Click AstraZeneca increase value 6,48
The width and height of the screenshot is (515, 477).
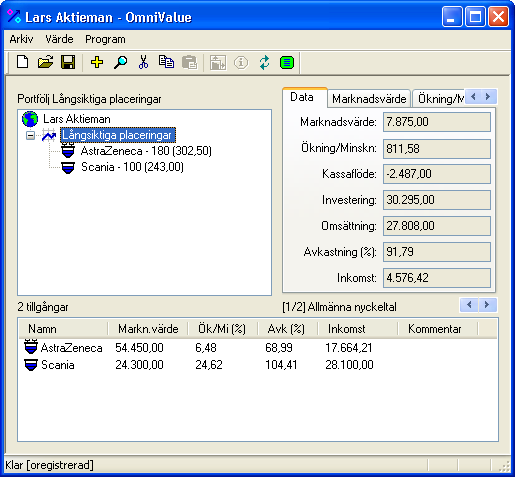coord(206,348)
